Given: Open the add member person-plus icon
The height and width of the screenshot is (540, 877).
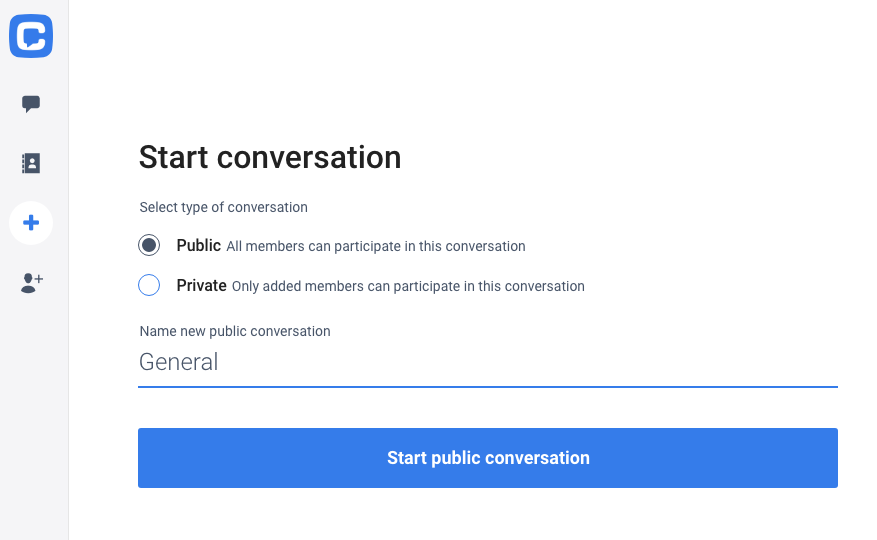Looking at the screenshot, I should point(32,283).
